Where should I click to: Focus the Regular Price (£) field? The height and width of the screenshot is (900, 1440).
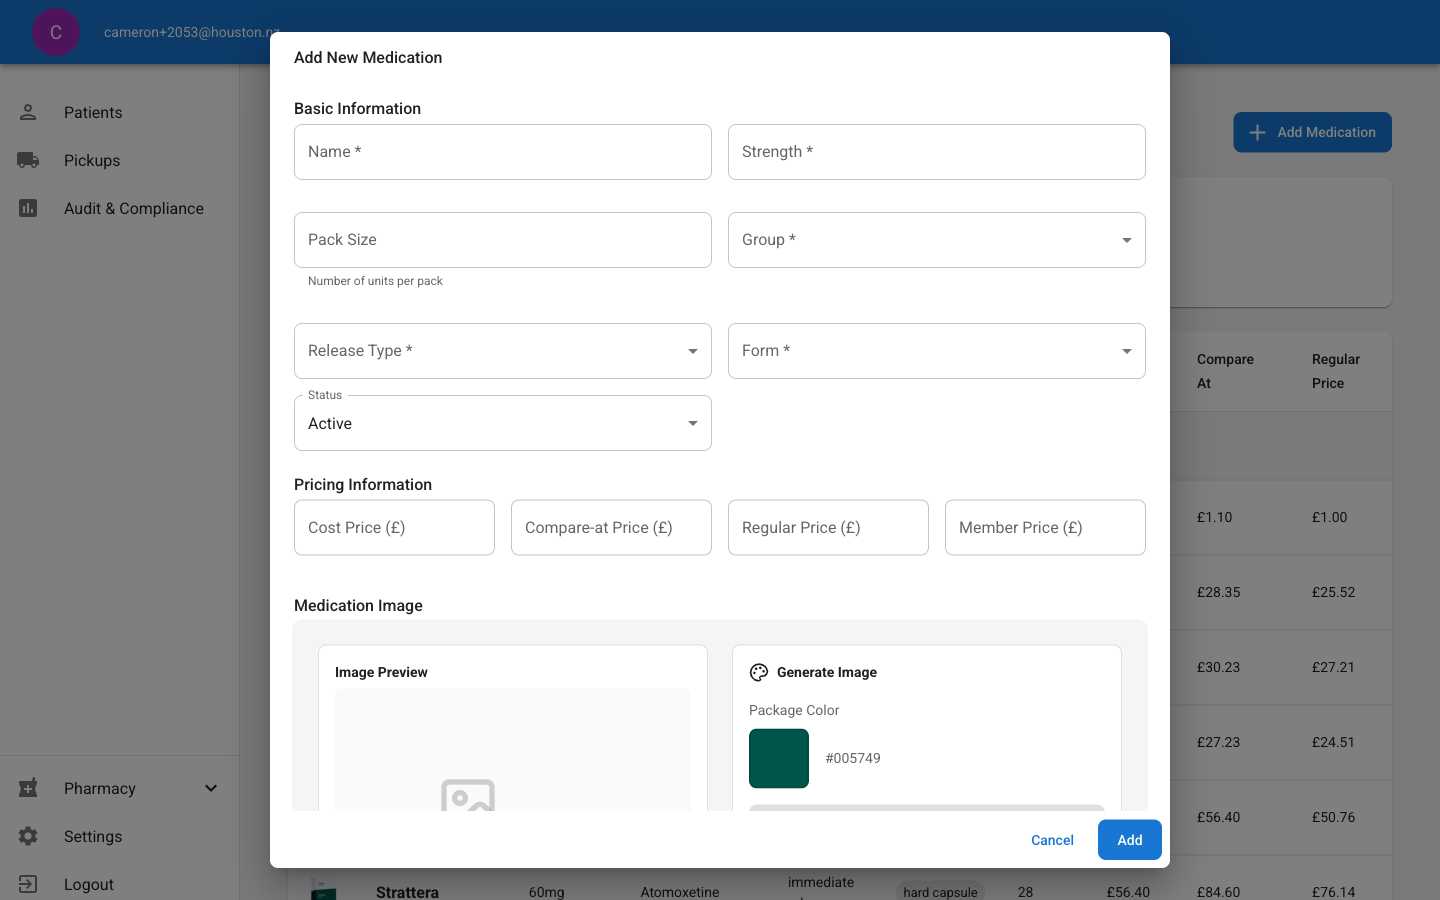(x=828, y=528)
